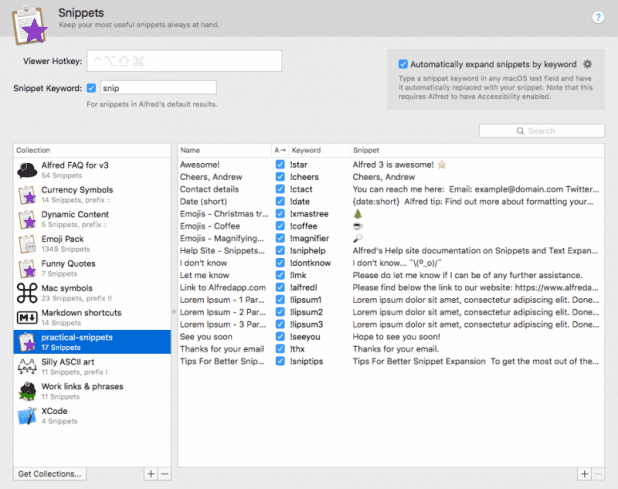Viewport: 618px width, 489px height.
Task: Select the Mac symbols collection
Action: tap(92, 293)
